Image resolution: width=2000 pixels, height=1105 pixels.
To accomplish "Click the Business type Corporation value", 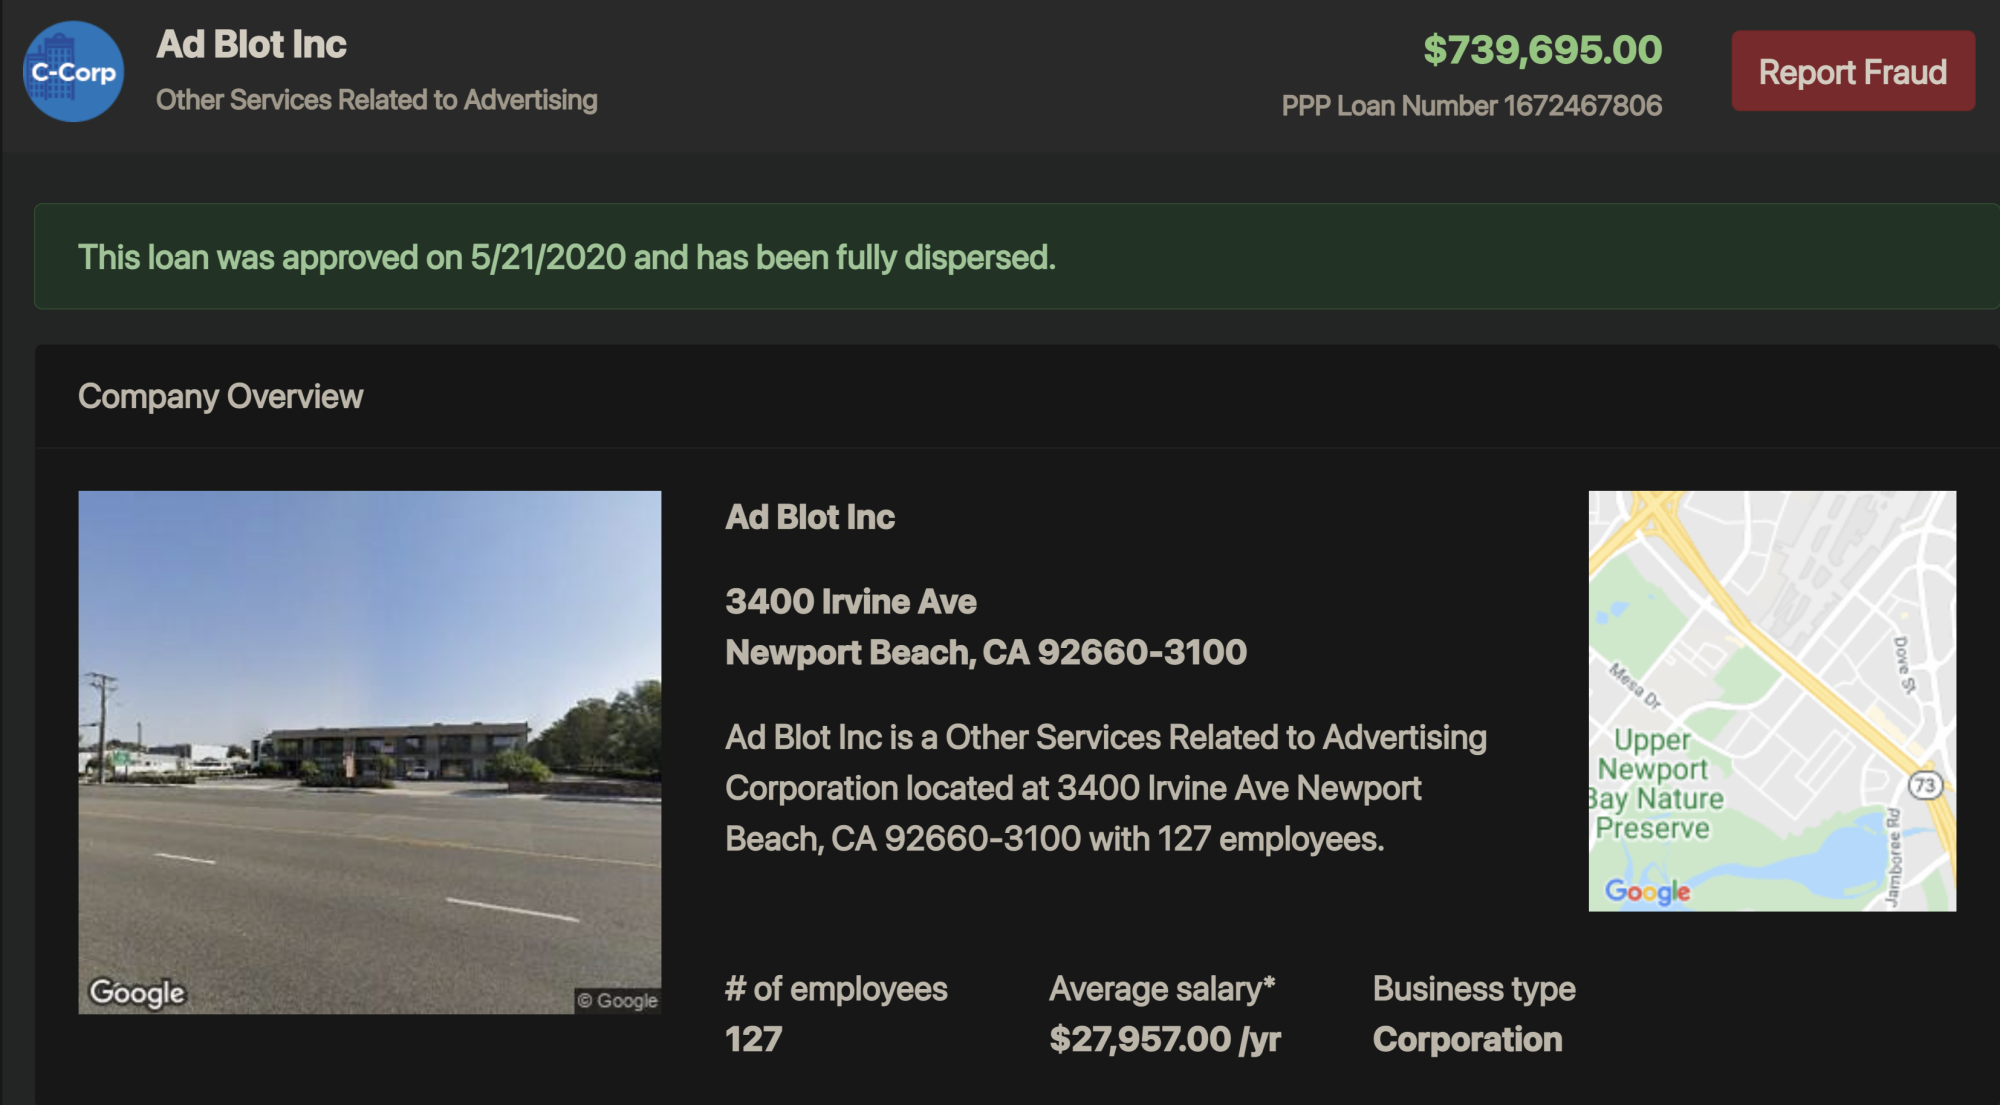I will (1466, 1039).
